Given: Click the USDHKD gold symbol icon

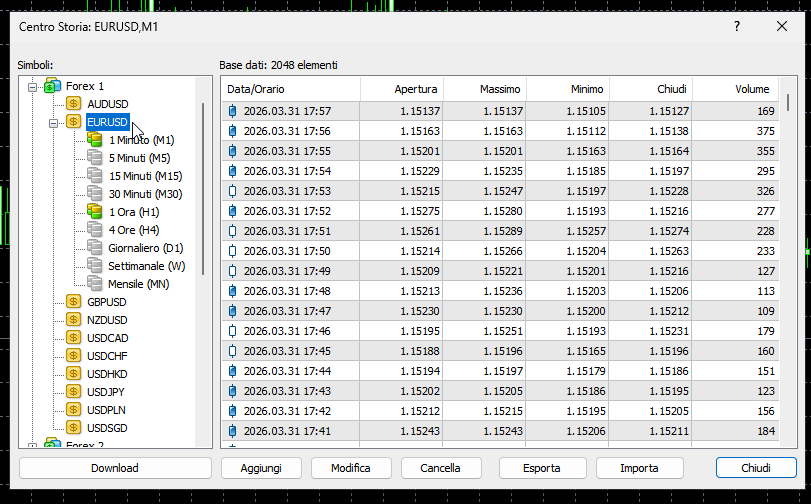Looking at the screenshot, I should 73,374.
